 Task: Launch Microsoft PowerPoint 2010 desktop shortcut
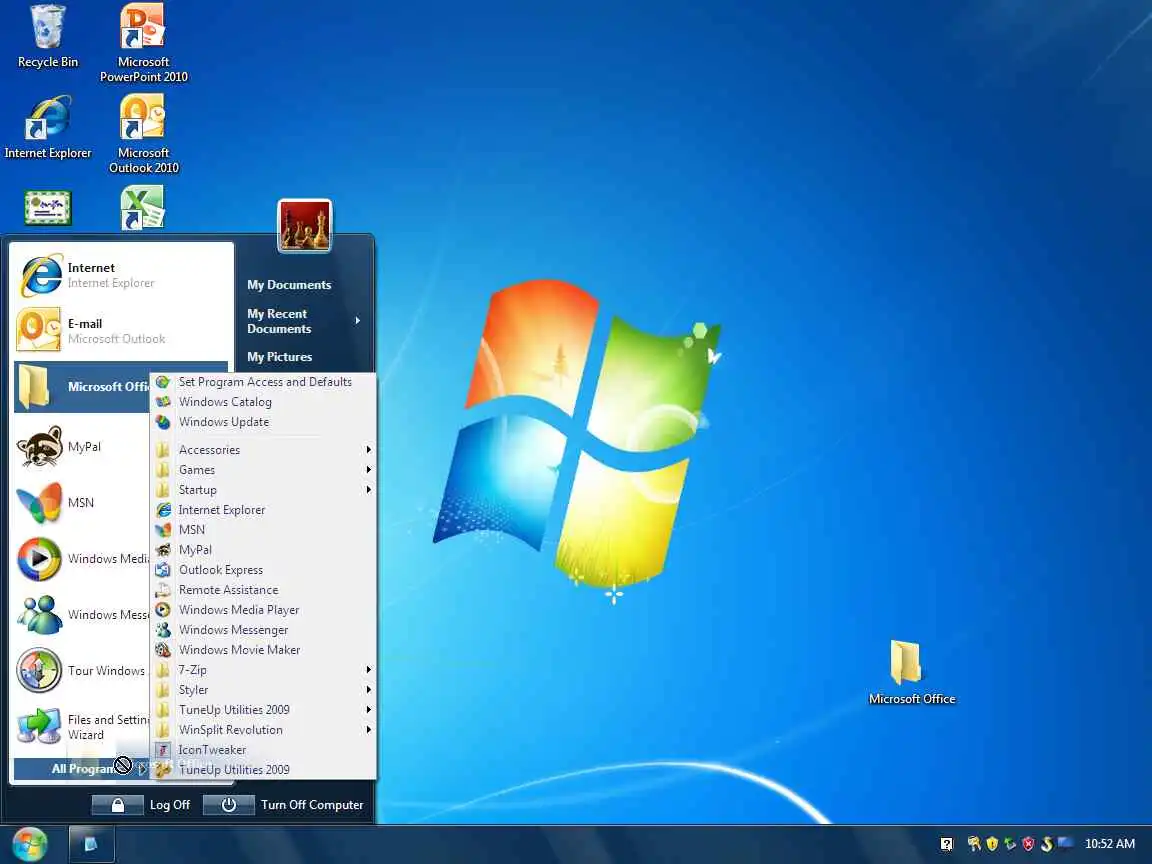pos(143,43)
